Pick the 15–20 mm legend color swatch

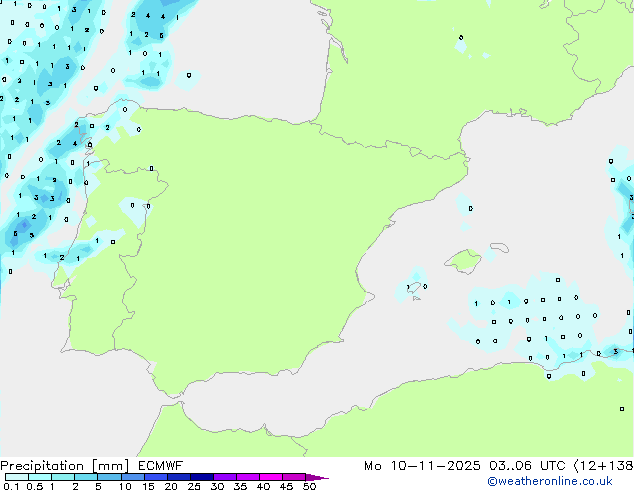click(x=155, y=477)
